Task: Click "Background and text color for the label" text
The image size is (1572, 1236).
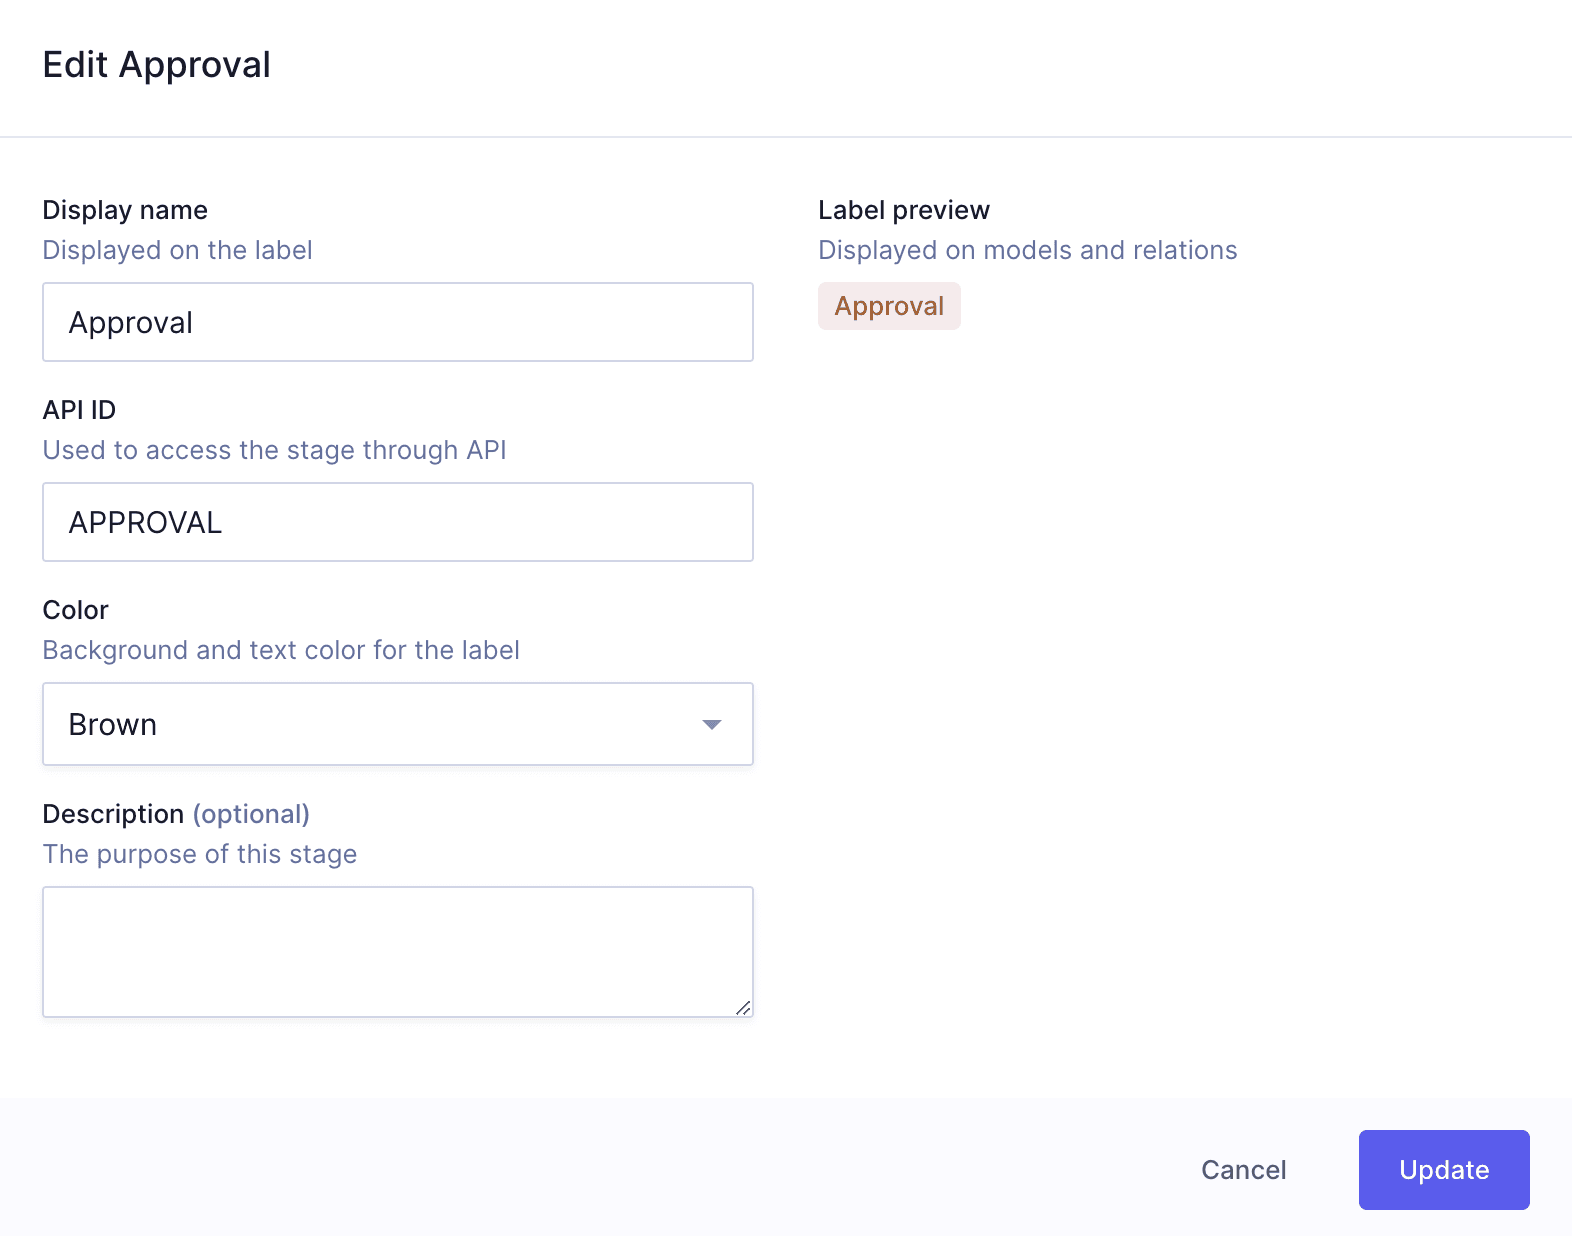Action: tap(281, 650)
